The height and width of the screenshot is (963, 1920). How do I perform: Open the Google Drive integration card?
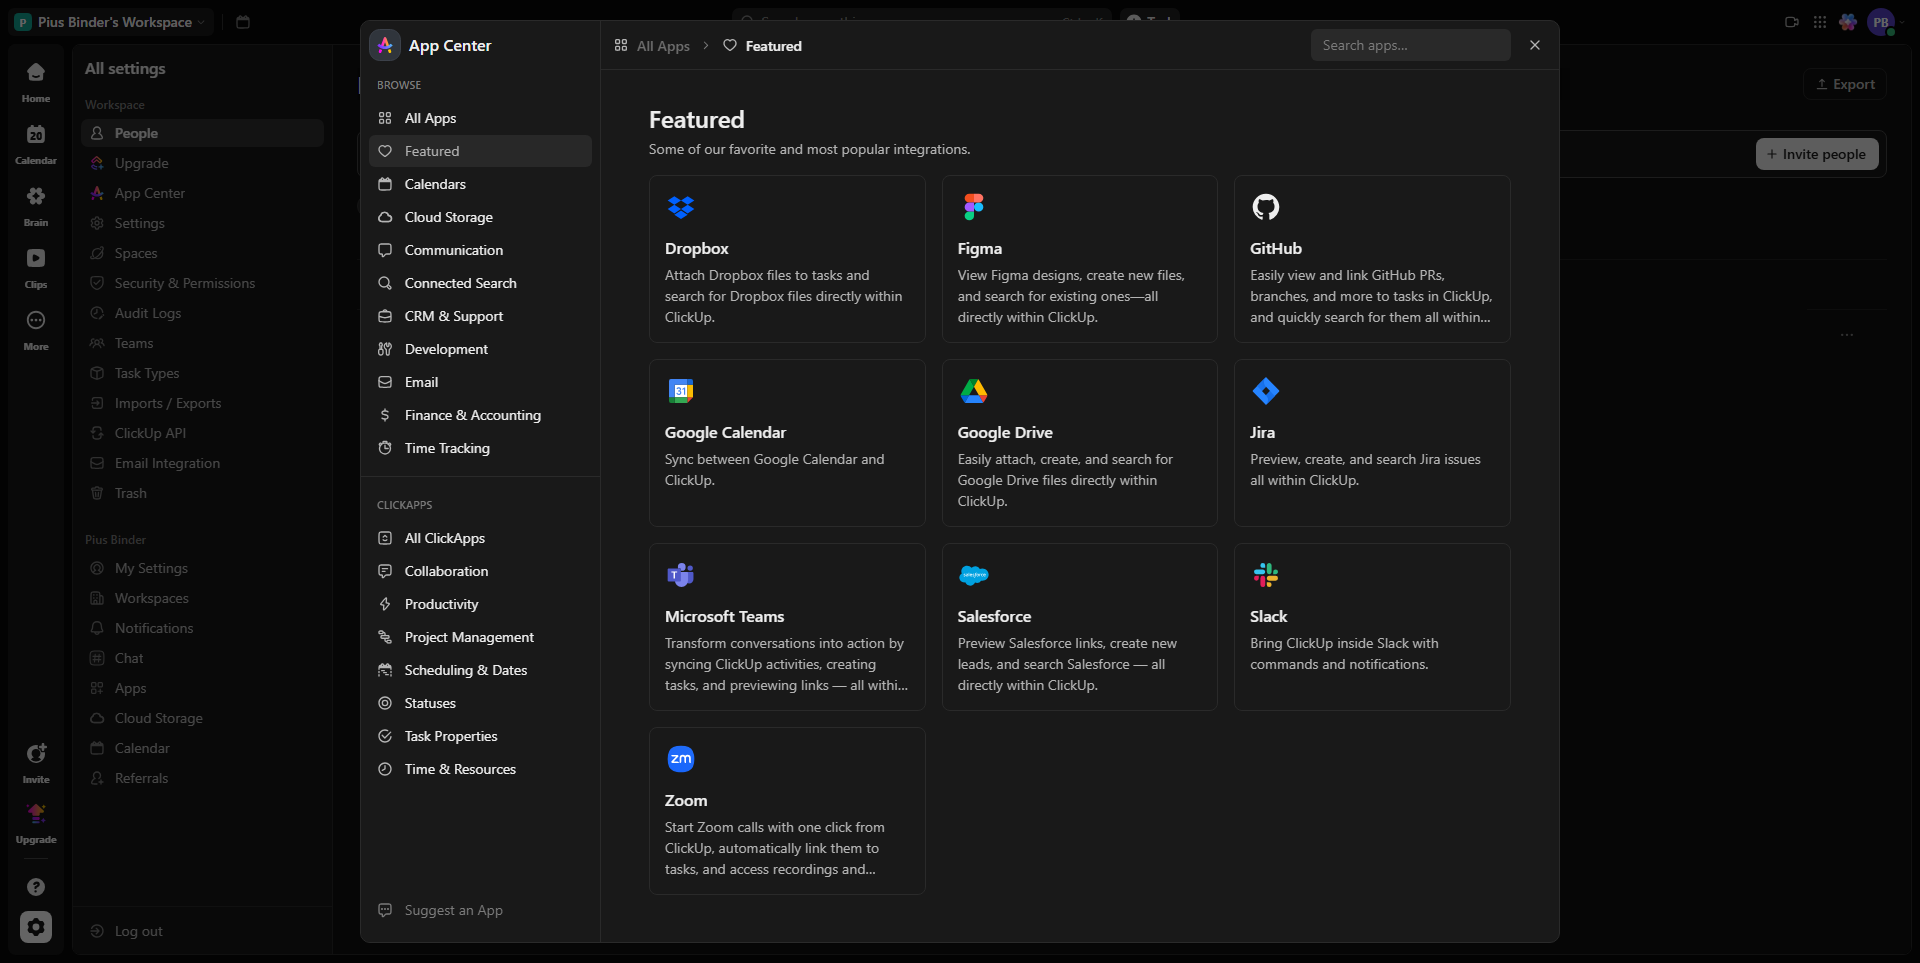click(x=1080, y=443)
